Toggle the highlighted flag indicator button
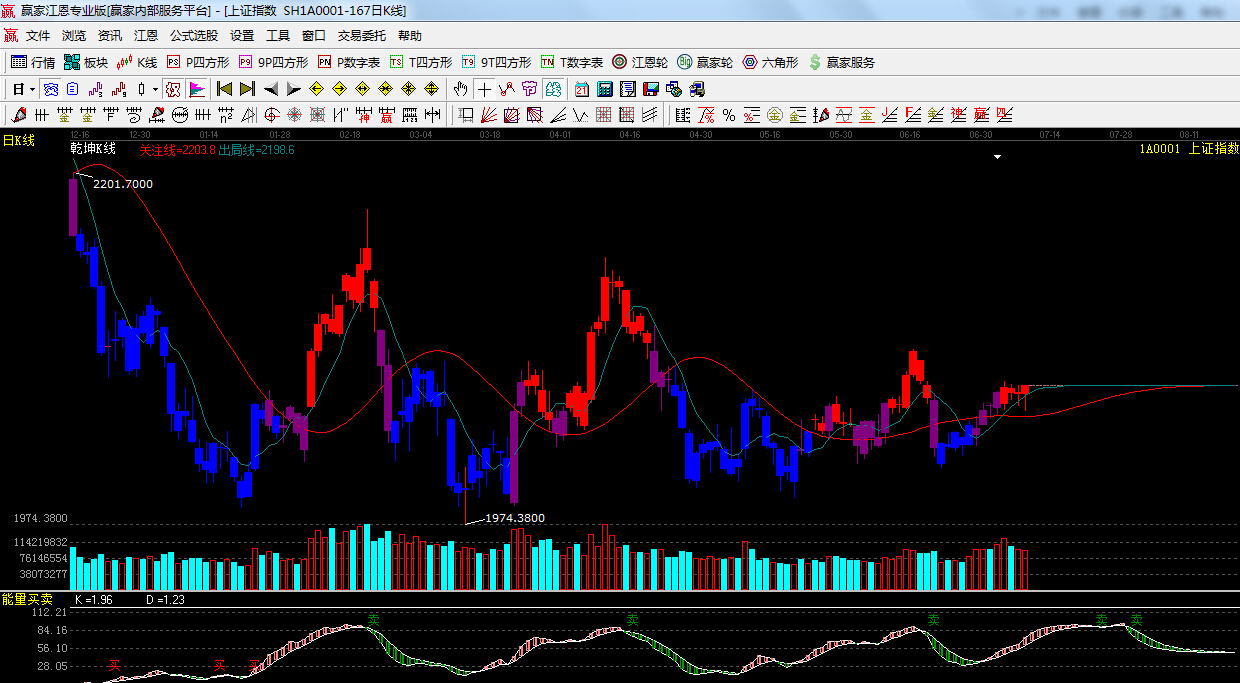The image size is (1240, 683). tap(196, 89)
